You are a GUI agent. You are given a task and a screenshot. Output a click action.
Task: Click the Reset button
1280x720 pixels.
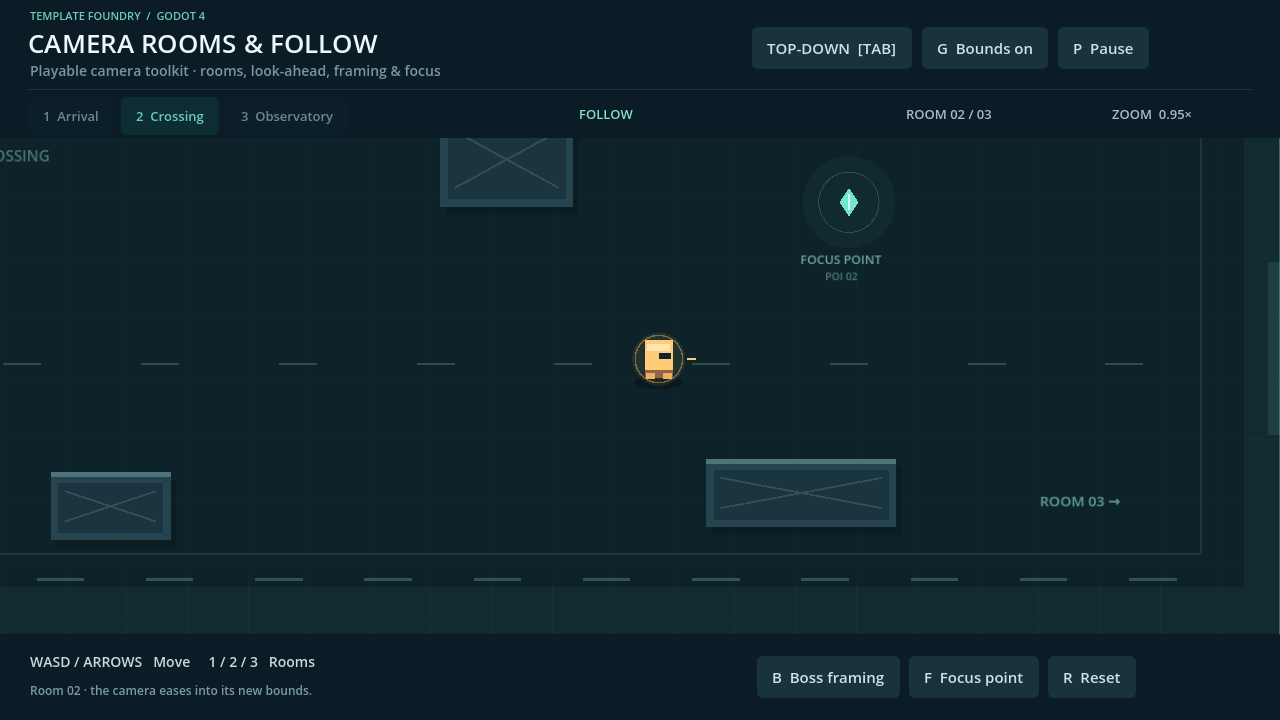(1092, 677)
